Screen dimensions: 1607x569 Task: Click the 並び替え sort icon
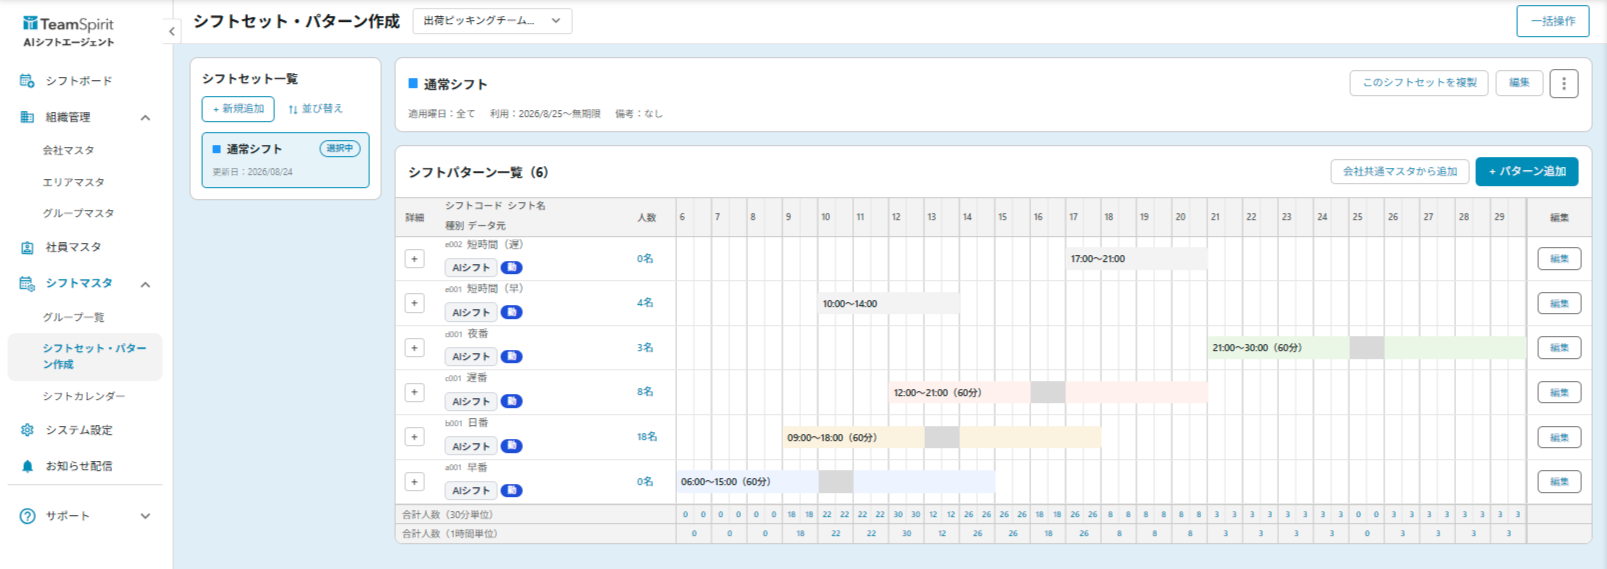point(293,109)
